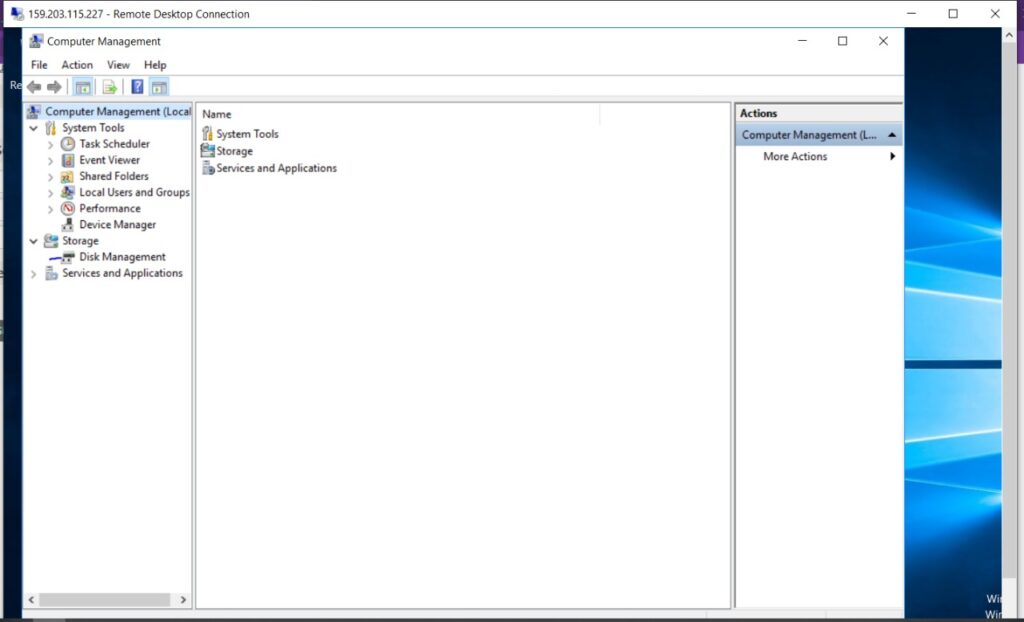The height and width of the screenshot is (622, 1024).
Task: Expand the Shared Folders node
Action: pyautogui.click(x=50, y=177)
